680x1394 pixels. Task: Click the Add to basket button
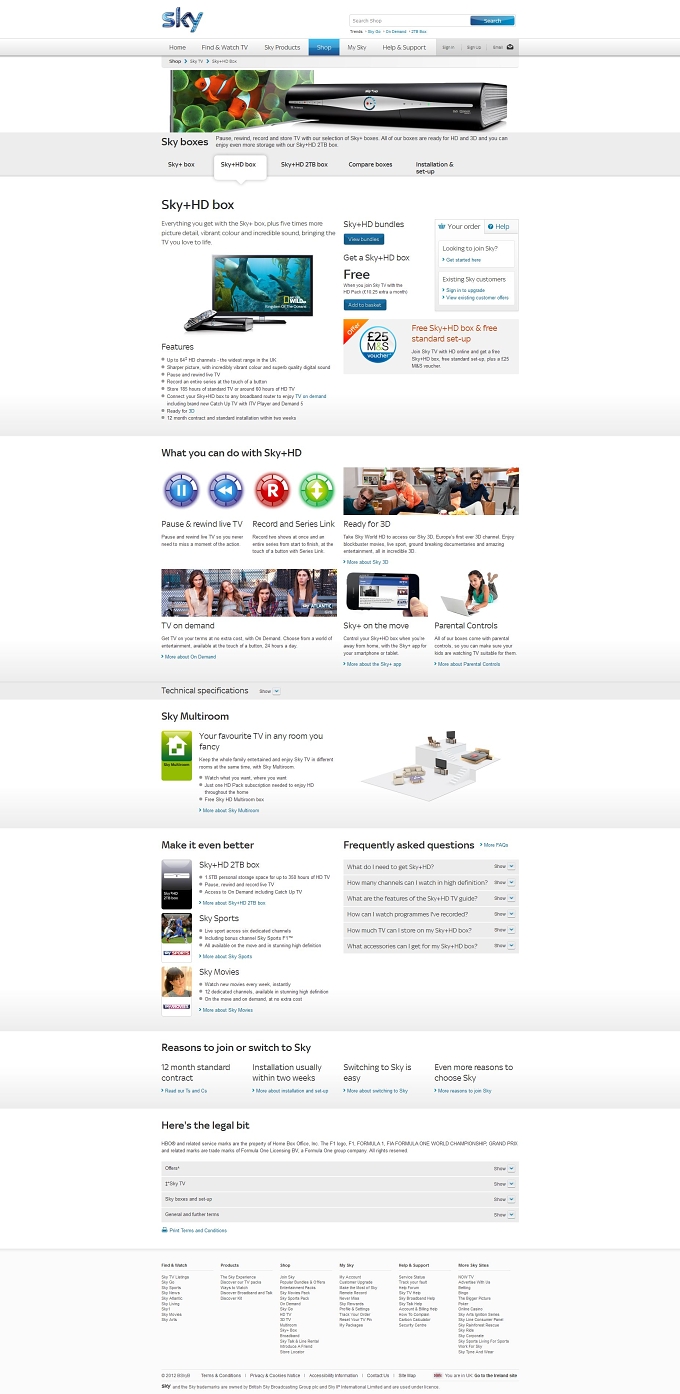(364, 304)
